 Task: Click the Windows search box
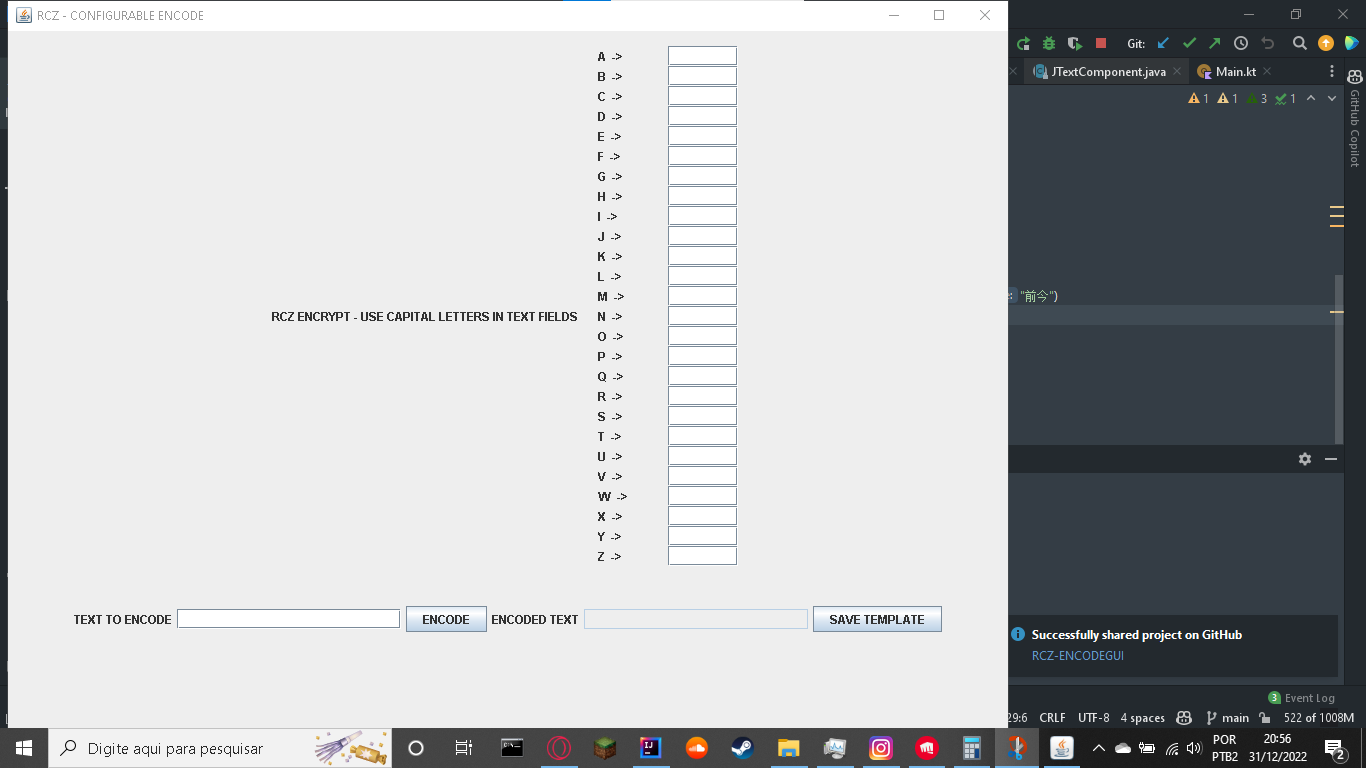(220, 748)
